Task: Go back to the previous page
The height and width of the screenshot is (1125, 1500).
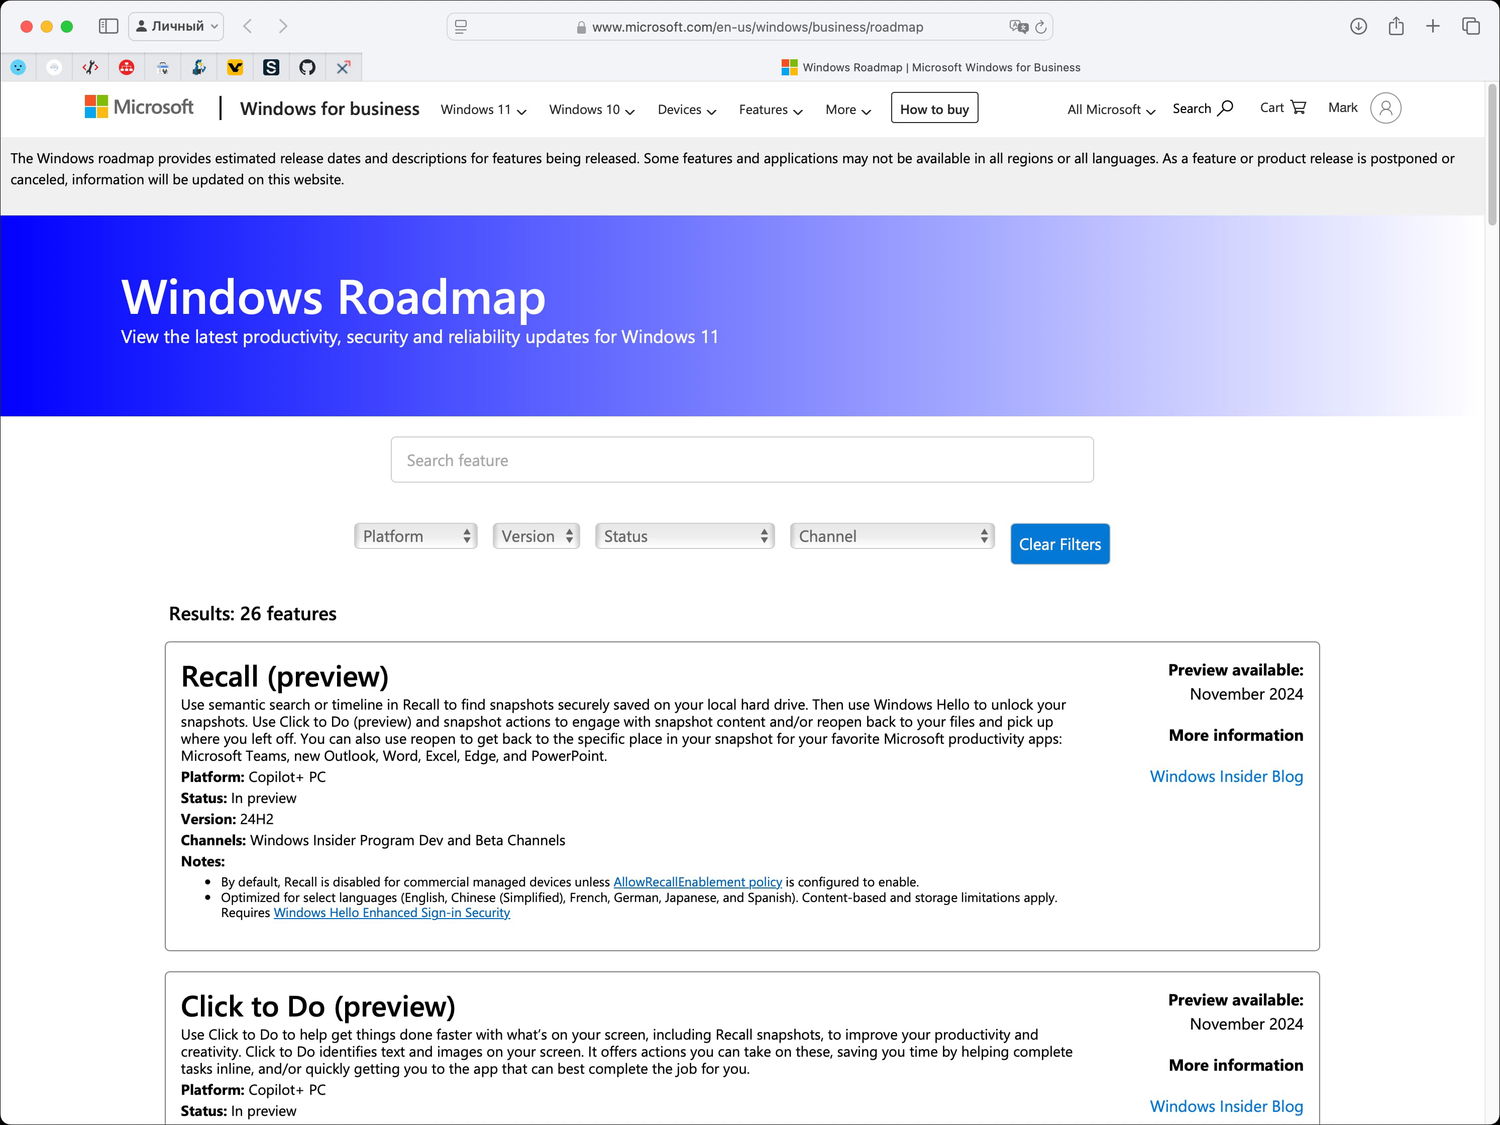Action: [x=248, y=26]
